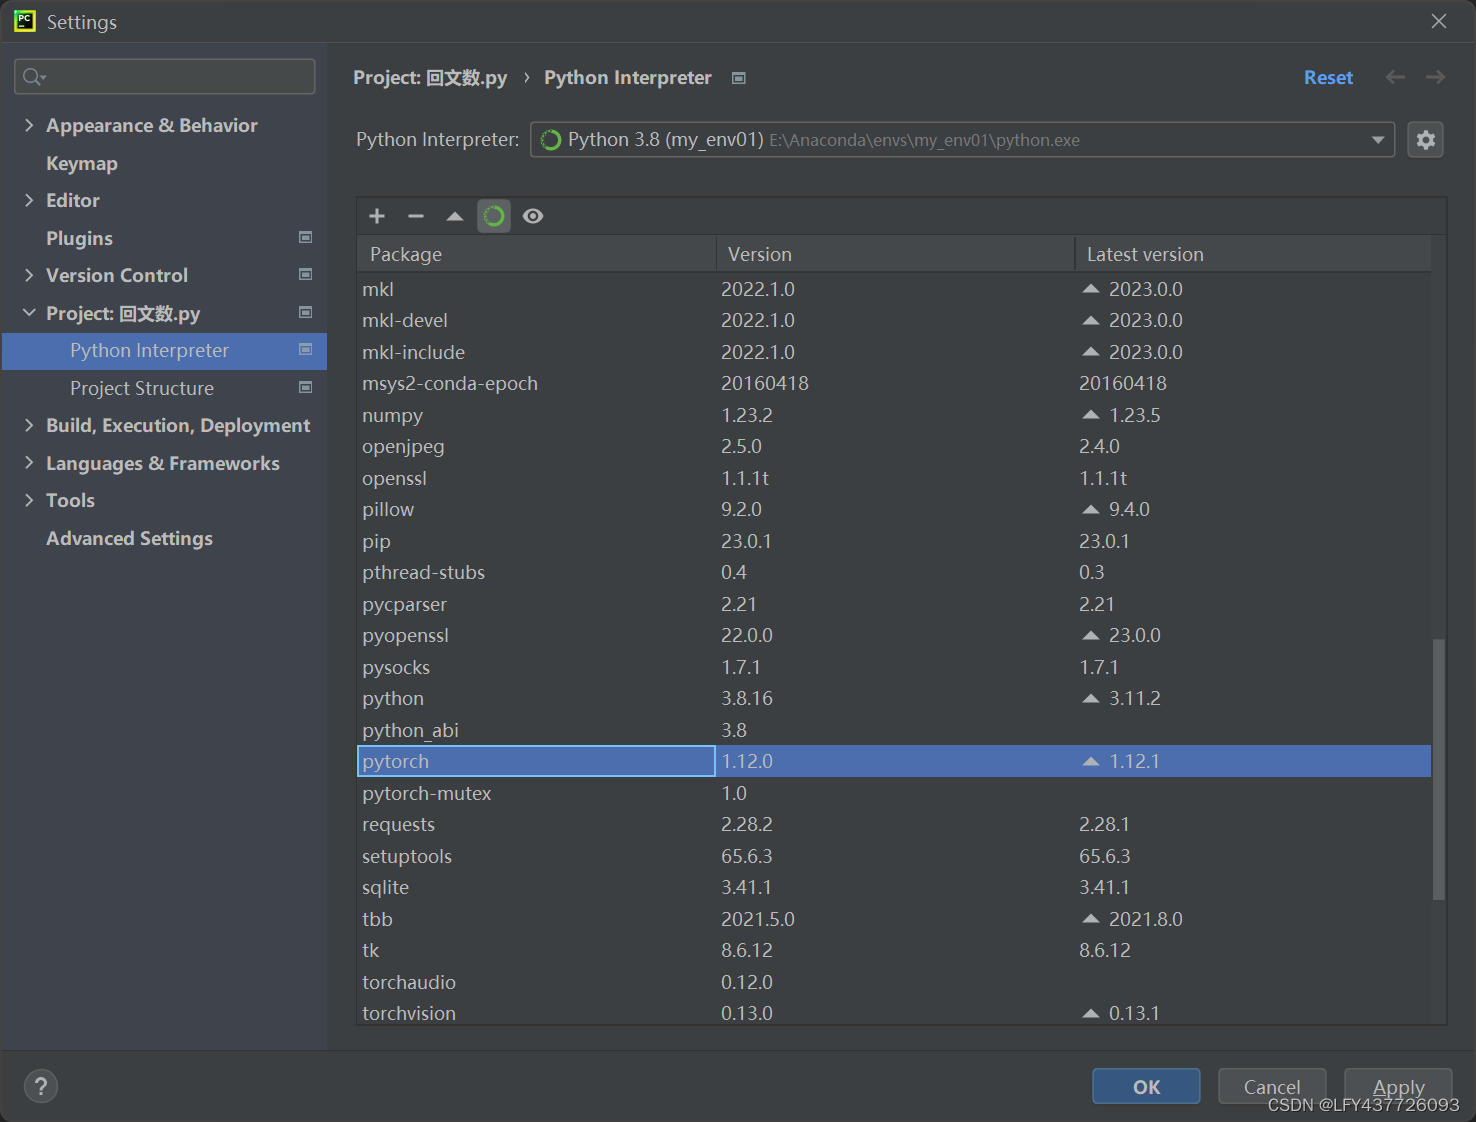Click the Cancel button
1476x1122 pixels.
pos(1272,1086)
